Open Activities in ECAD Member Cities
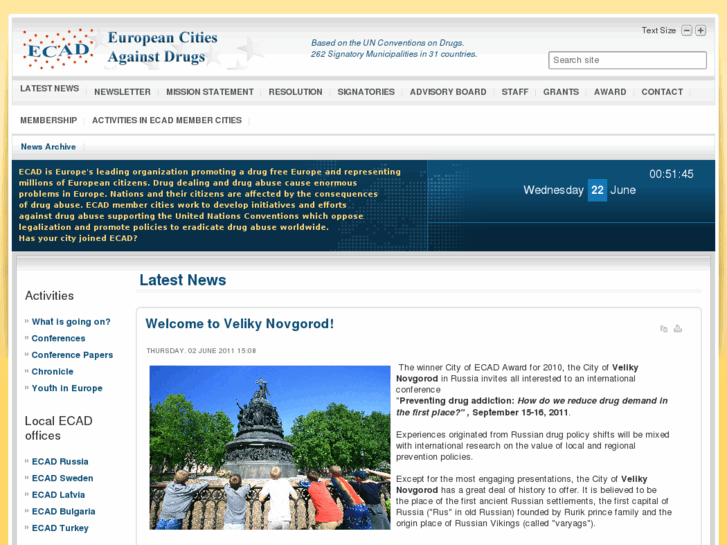Viewport: 727px width, 545px height. point(167,120)
